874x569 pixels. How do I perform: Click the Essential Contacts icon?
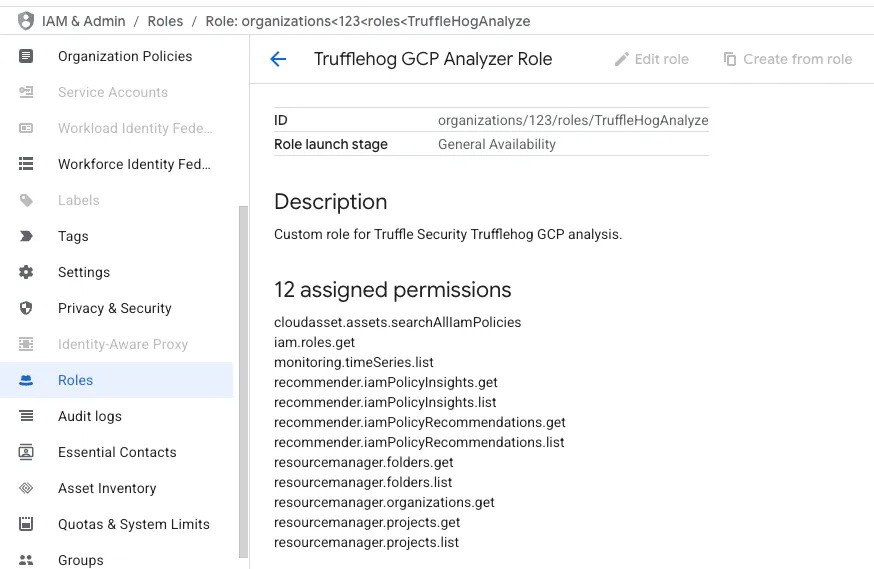(26, 452)
